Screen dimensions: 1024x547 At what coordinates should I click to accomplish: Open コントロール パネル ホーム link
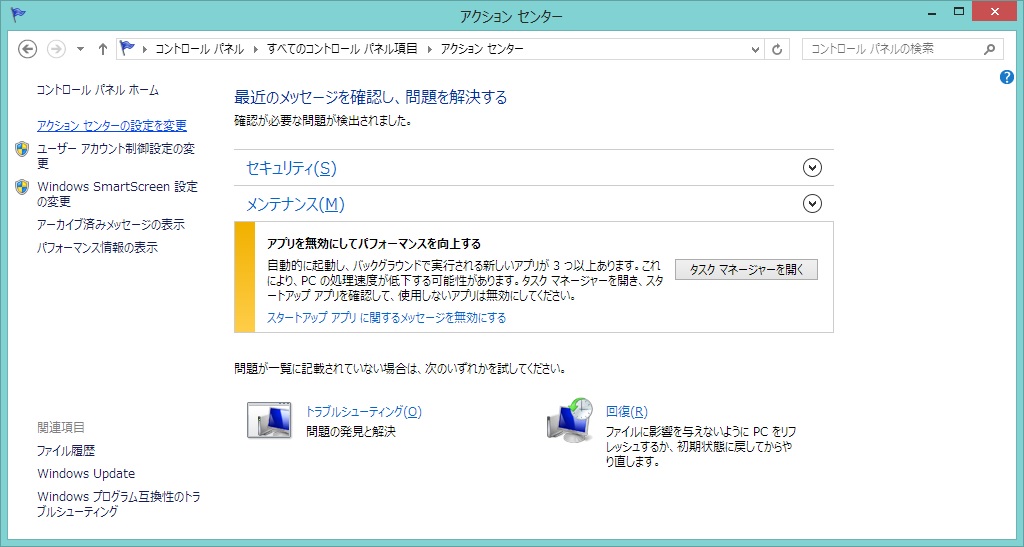click(x=98, y=90)
